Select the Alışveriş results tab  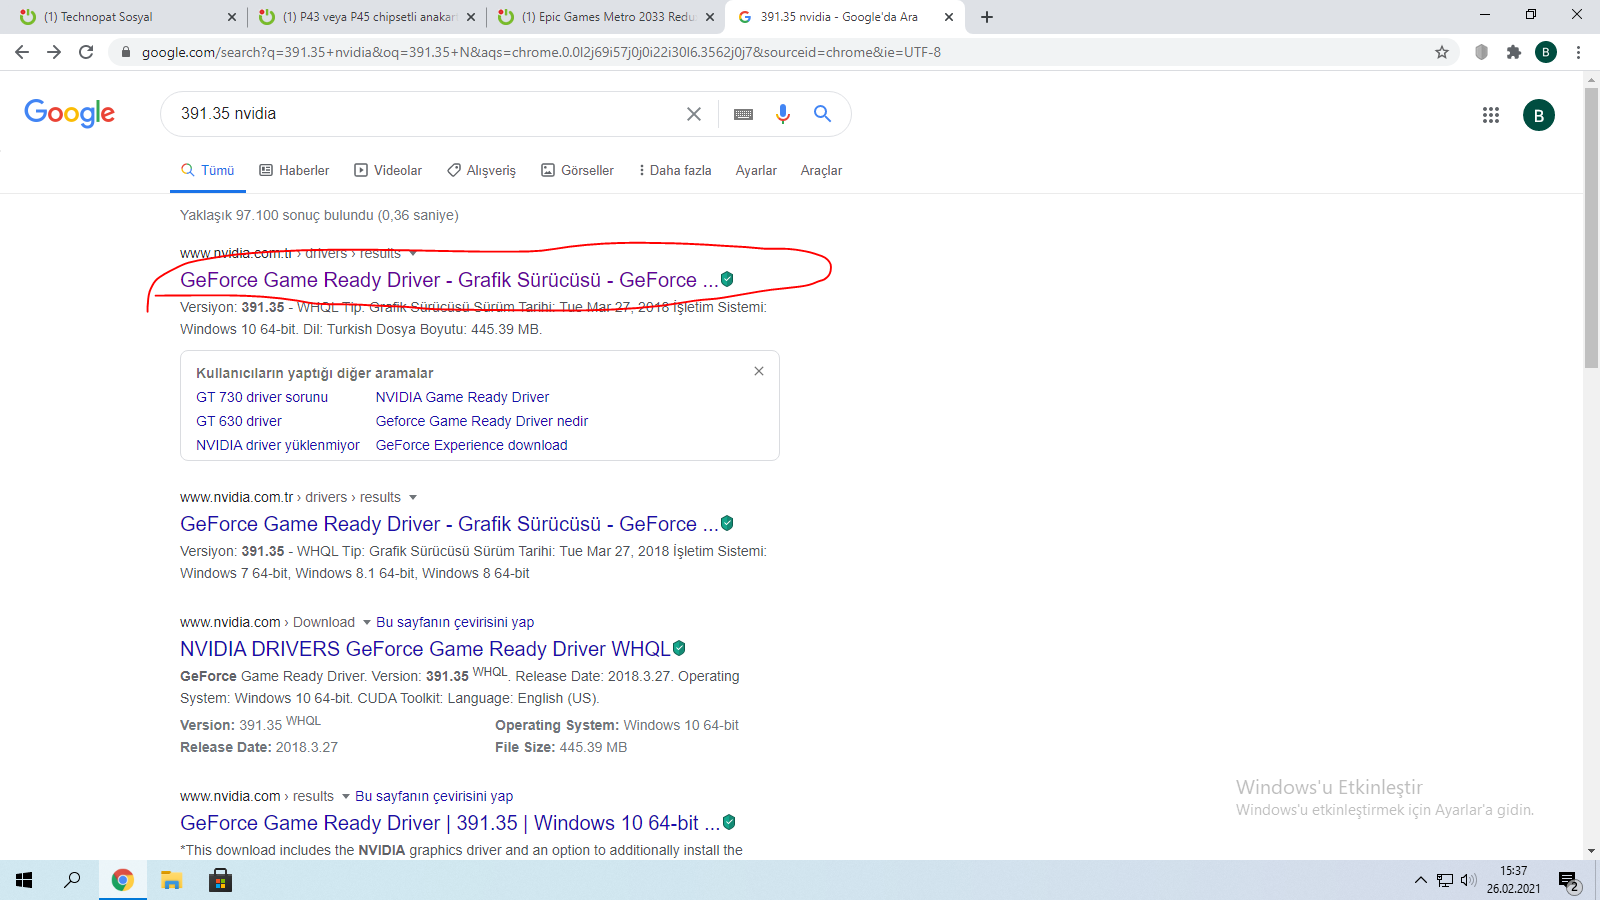[x=481, y=171]
